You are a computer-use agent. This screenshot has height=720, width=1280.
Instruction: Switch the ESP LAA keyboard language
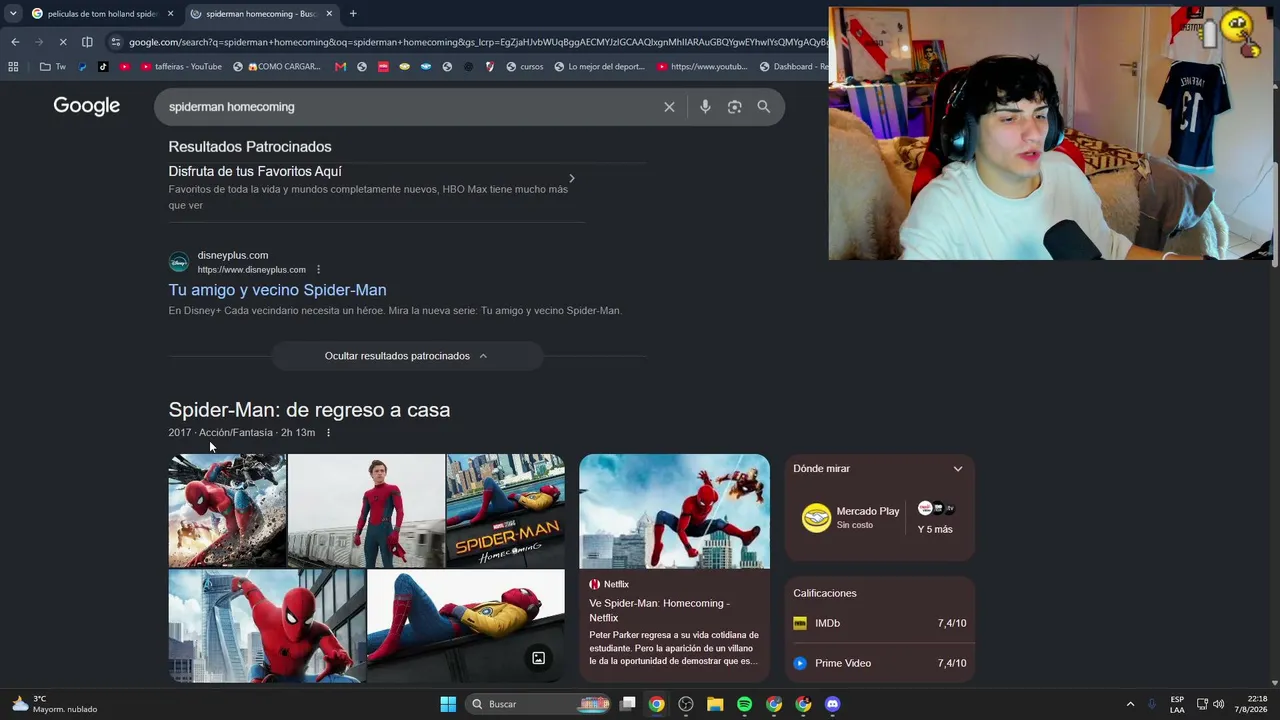click(1177, 704)
